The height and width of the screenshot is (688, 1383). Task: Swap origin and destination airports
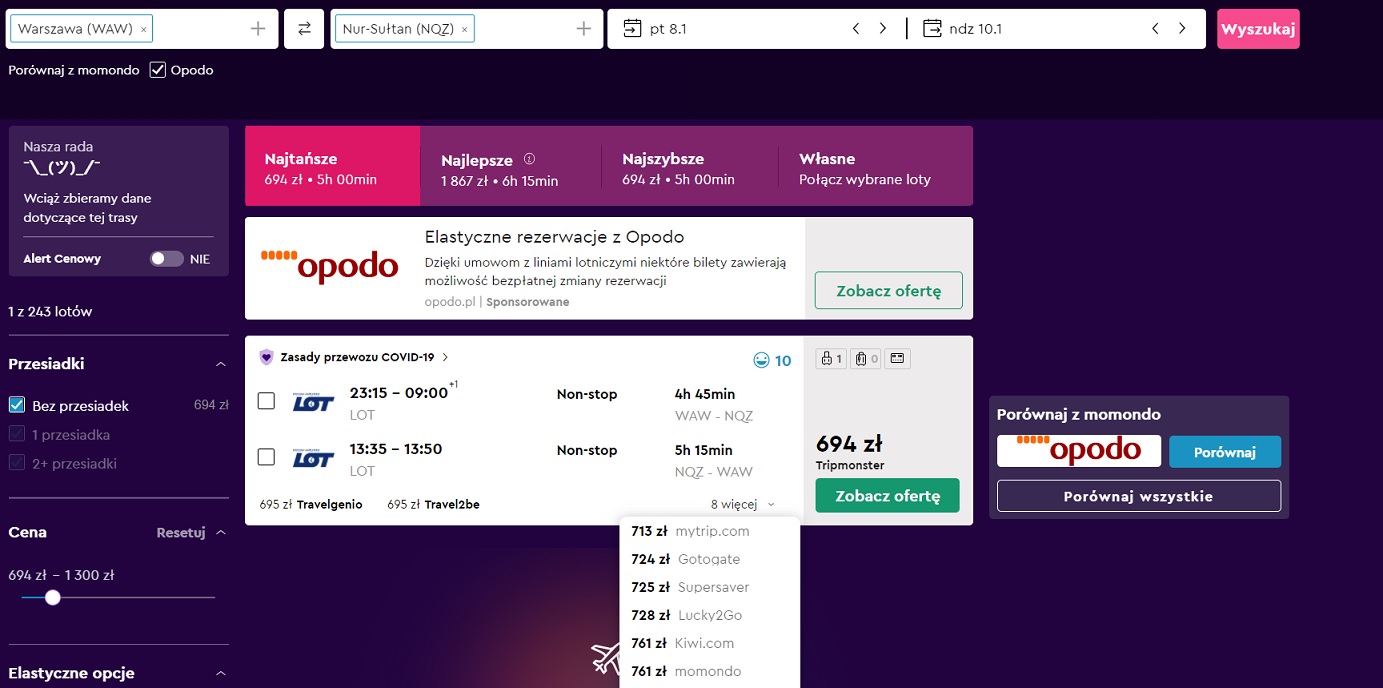304,29
